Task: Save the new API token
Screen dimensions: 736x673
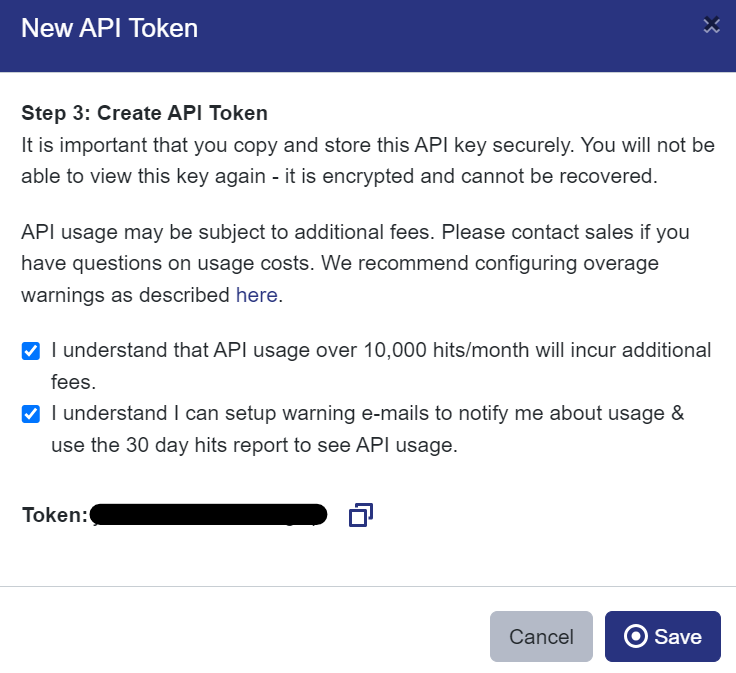Action: (662, 637)
